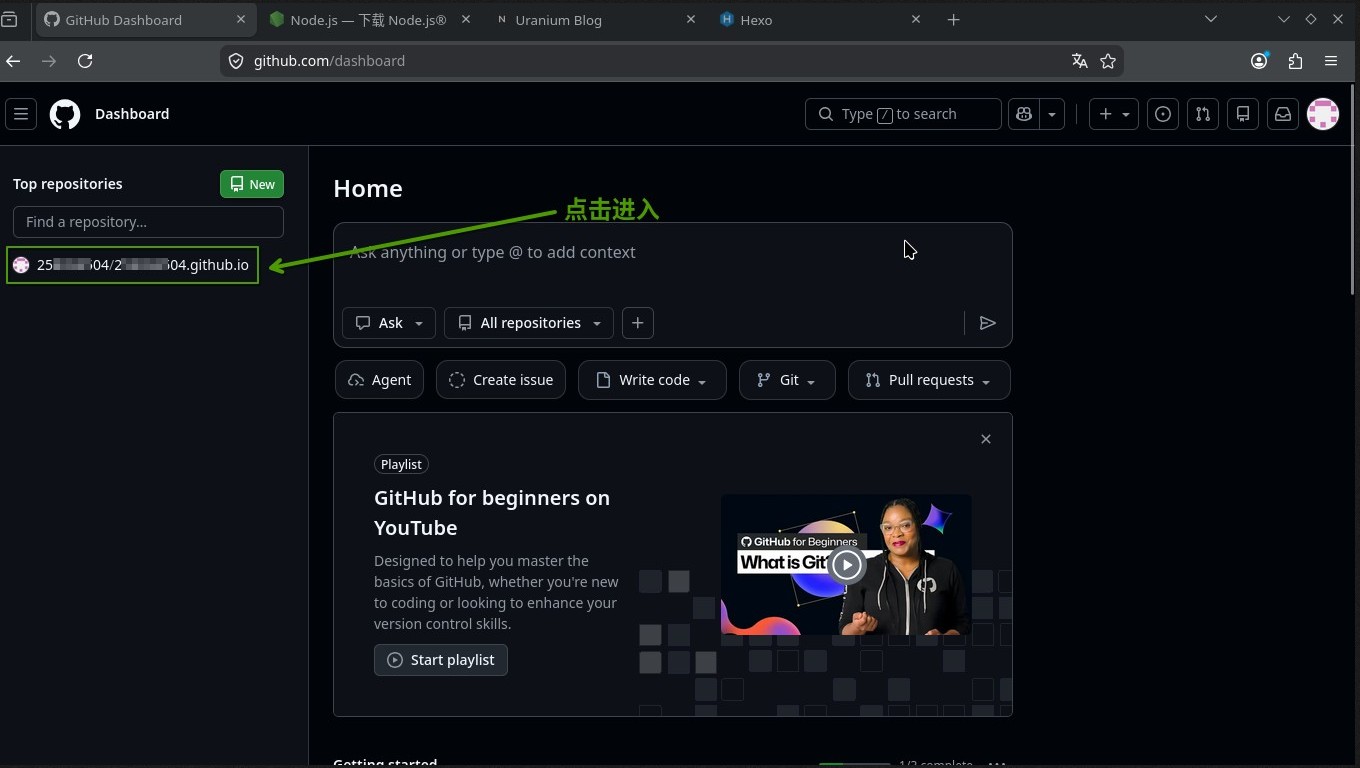Screen dimensions: 1360x768
Task: Click the Ask anything chat input
Action: coord(672,253)
